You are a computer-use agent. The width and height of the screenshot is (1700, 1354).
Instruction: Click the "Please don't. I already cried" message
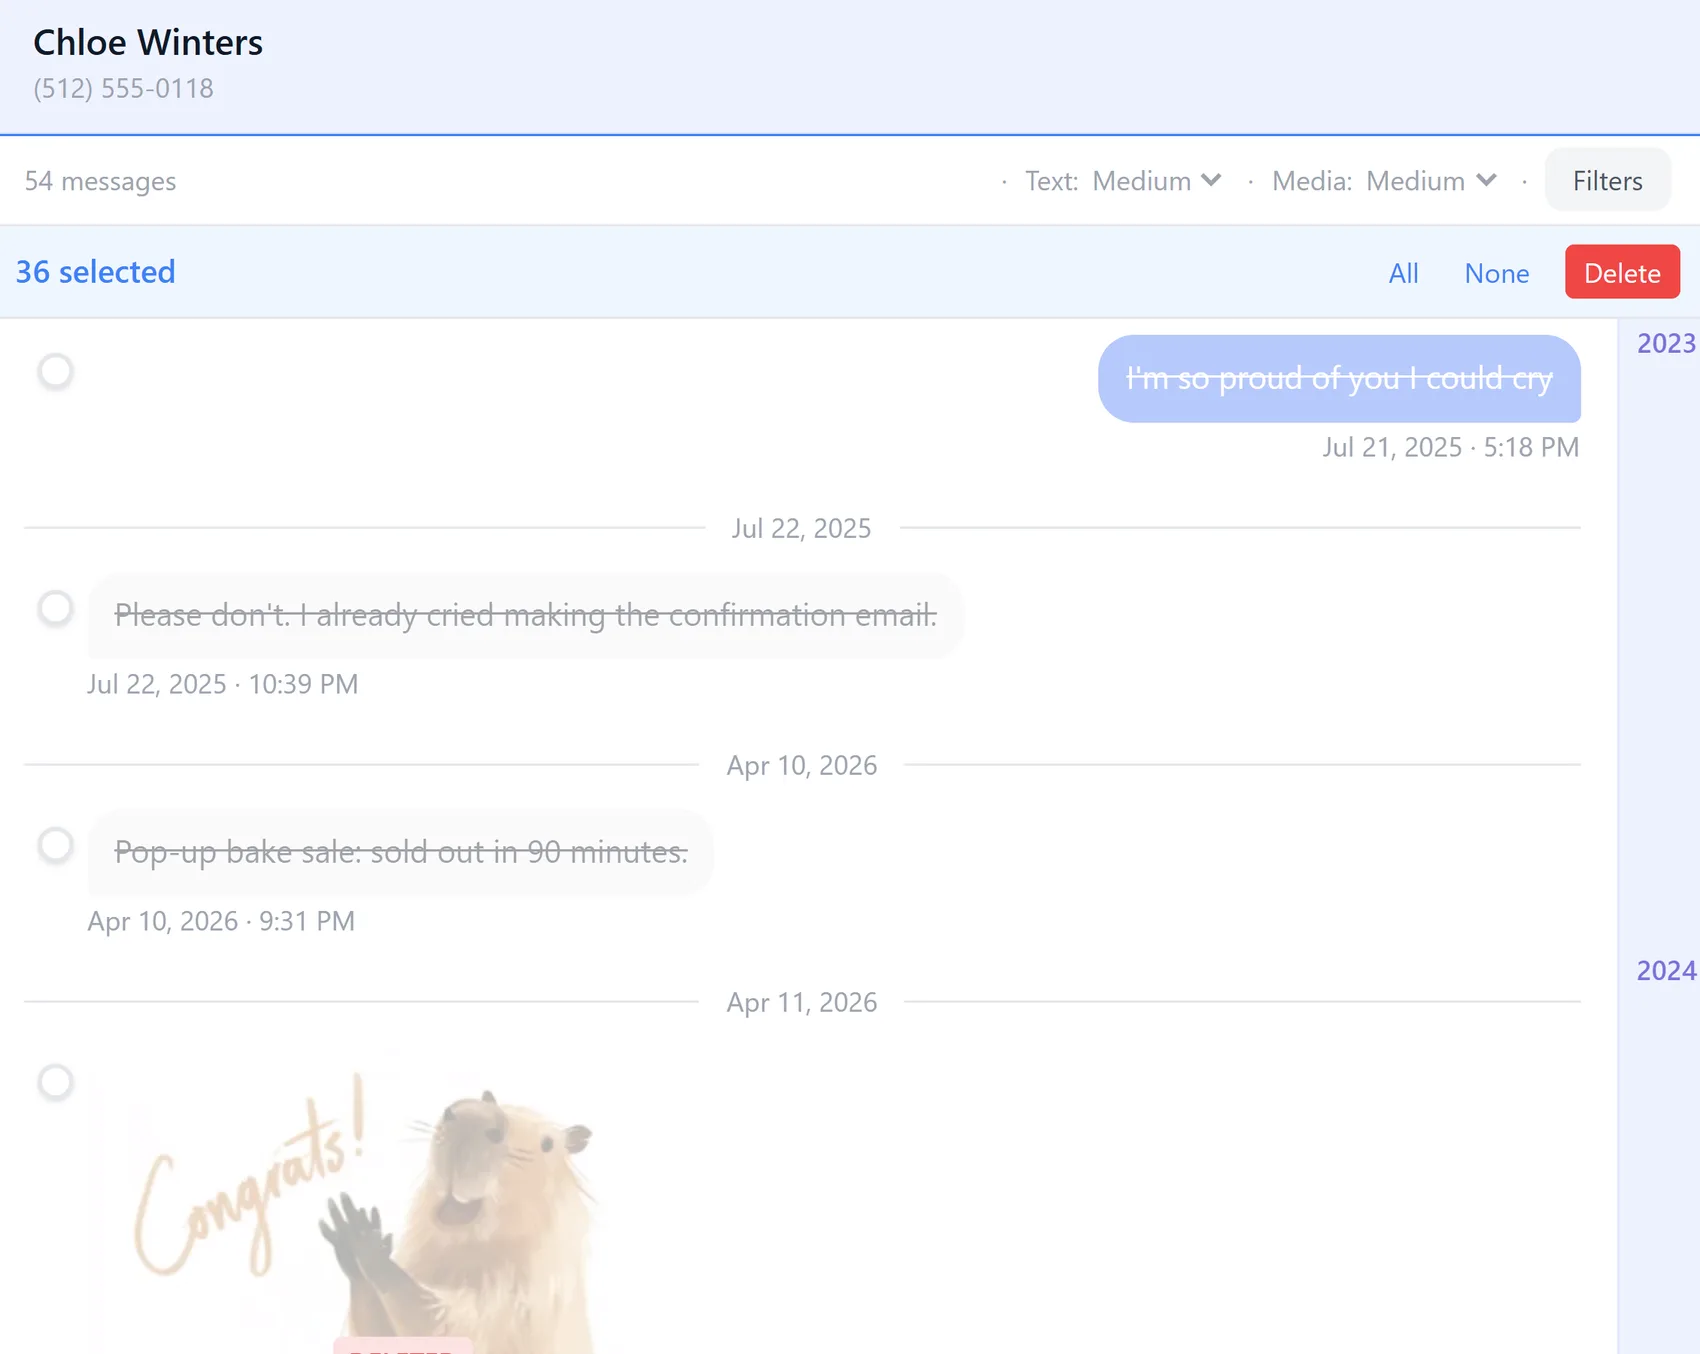pos(525,615)
